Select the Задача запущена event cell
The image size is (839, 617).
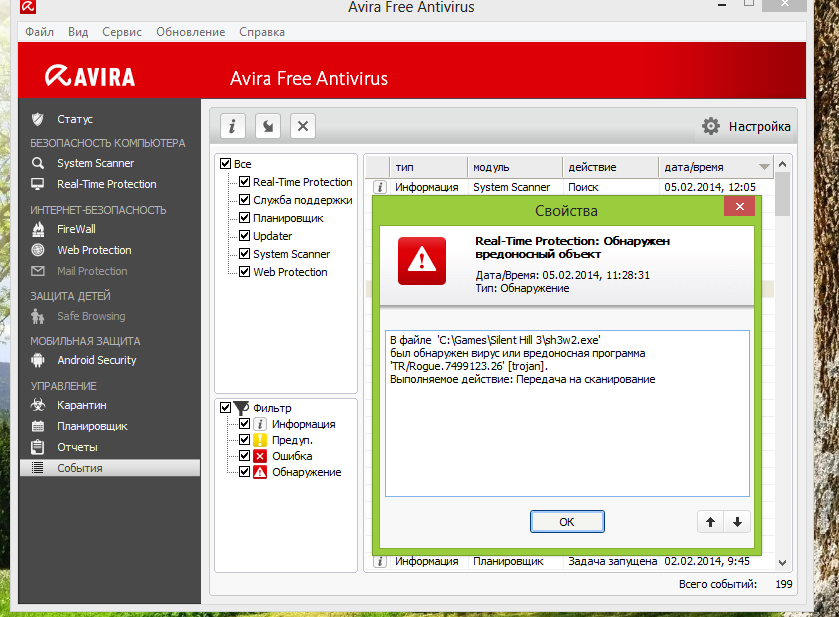click(x=612, y=561)
